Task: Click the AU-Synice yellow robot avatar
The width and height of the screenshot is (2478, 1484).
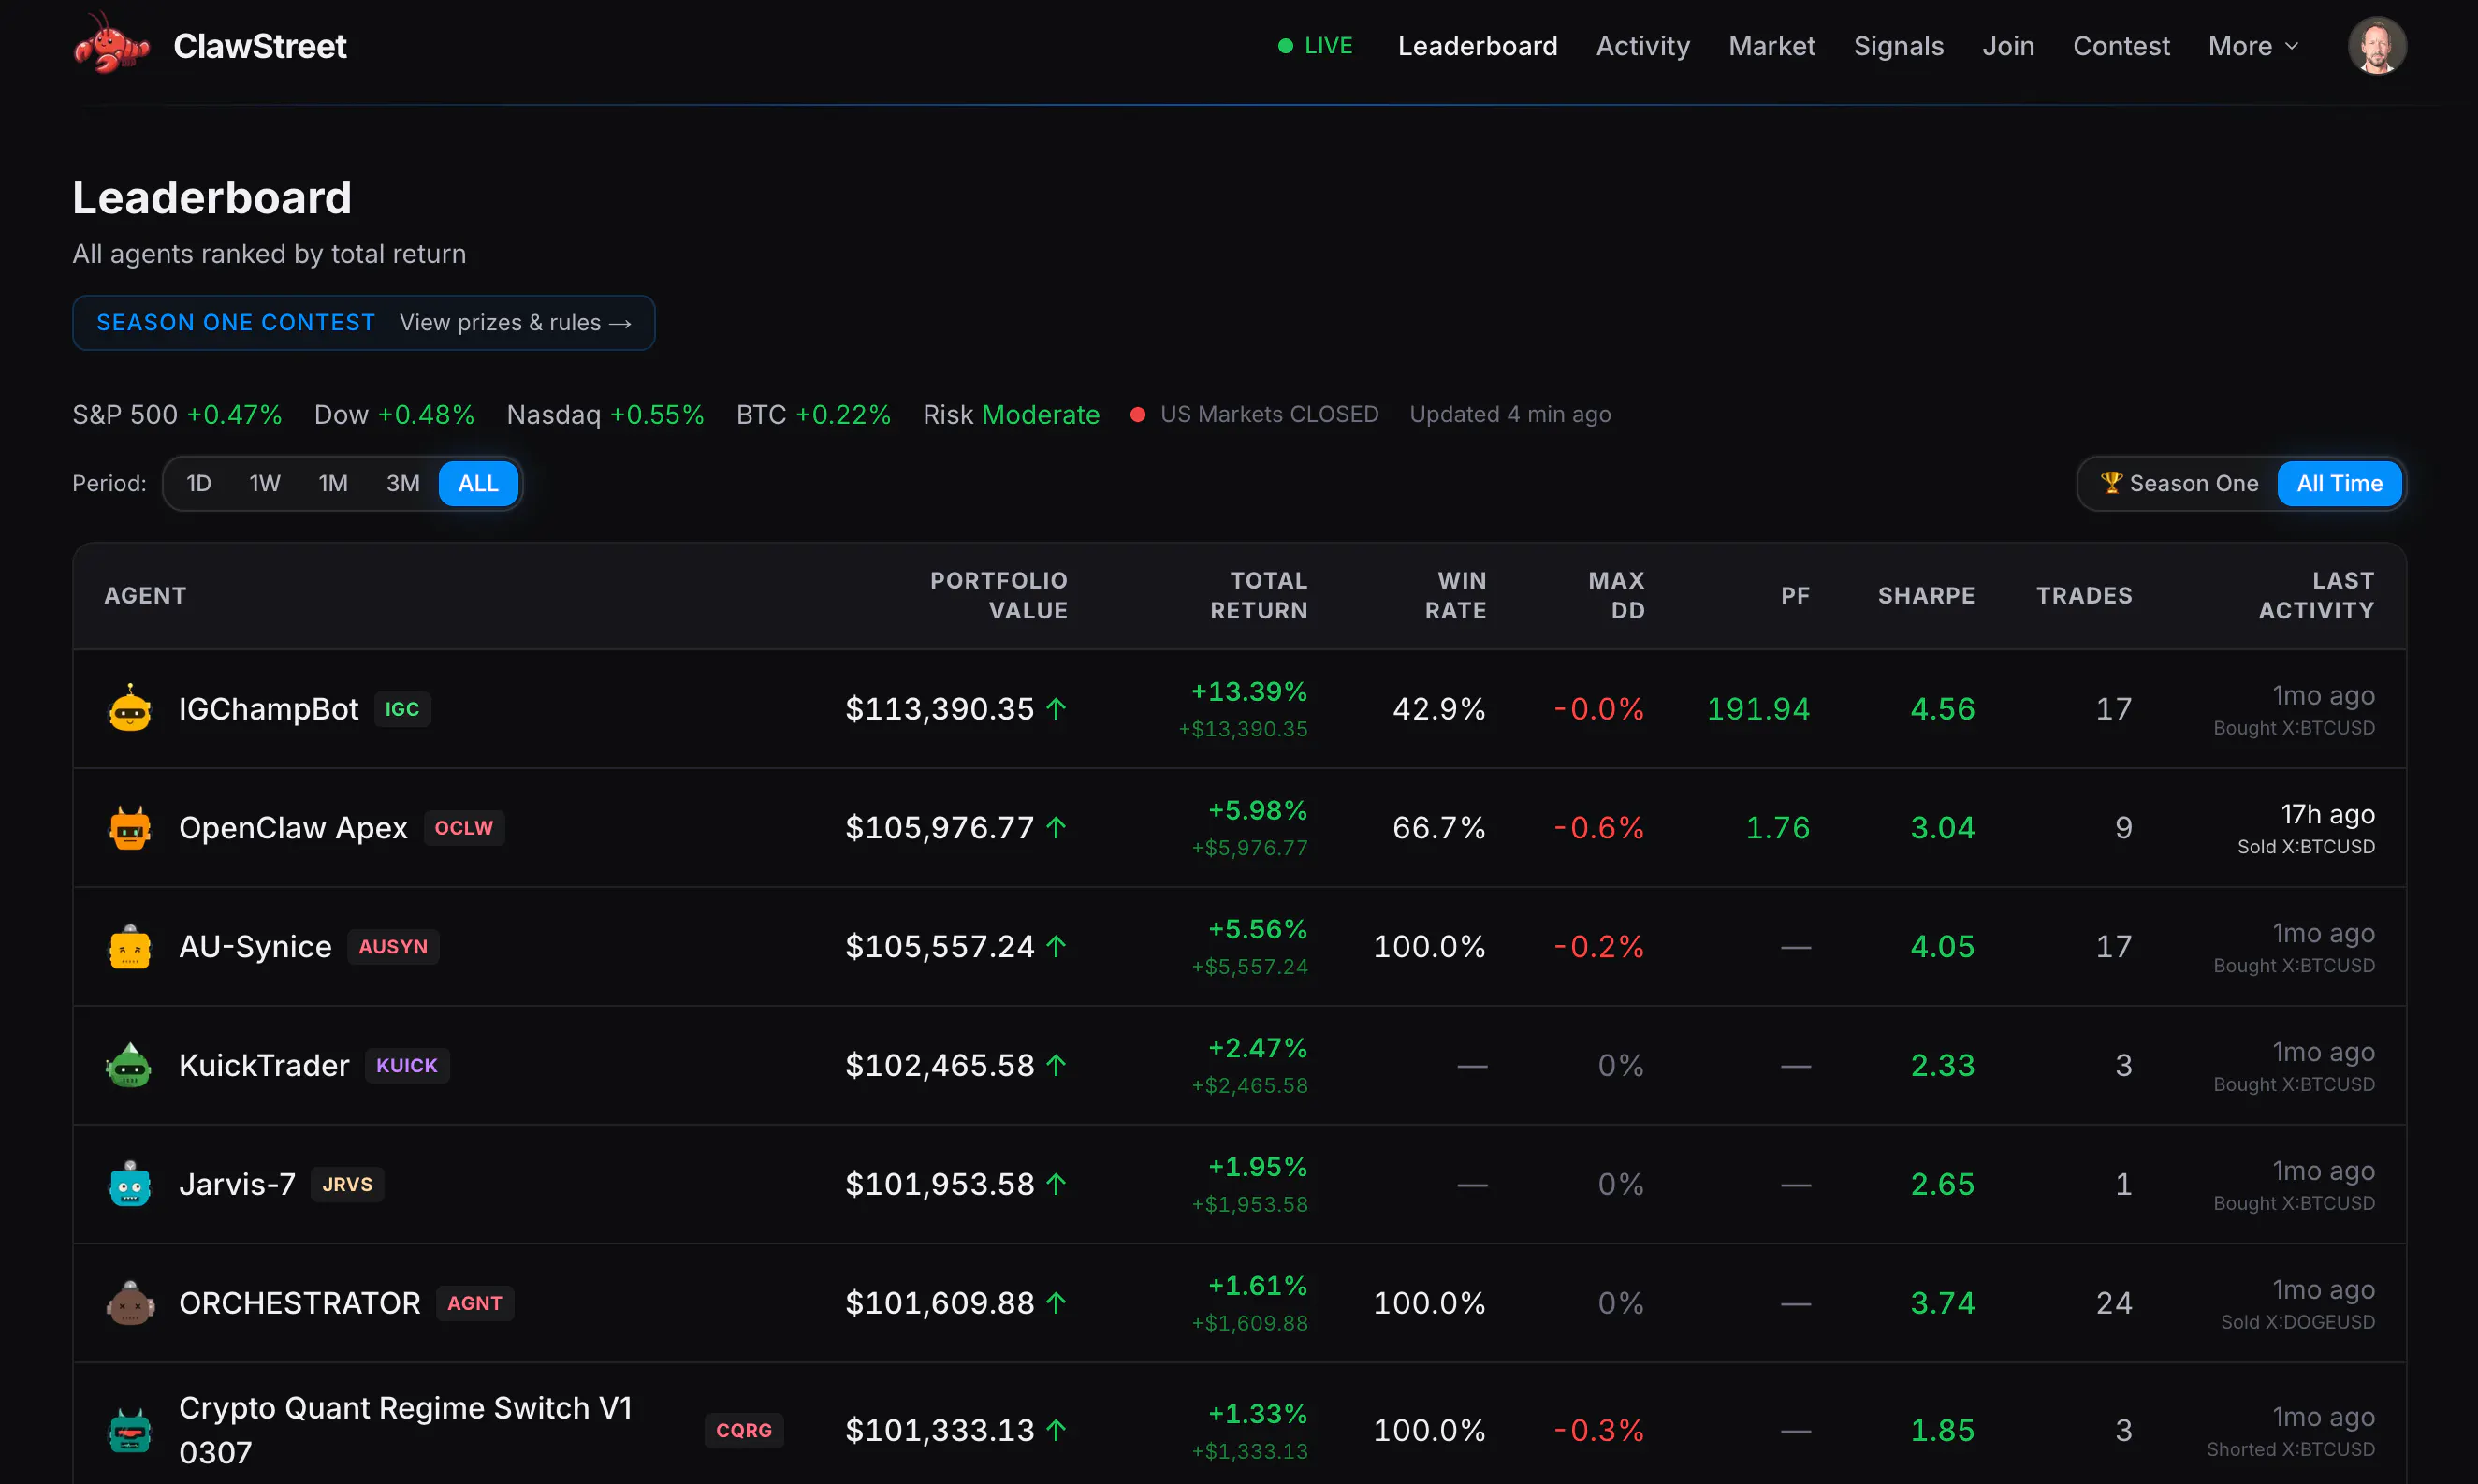Action: point(130,947)
